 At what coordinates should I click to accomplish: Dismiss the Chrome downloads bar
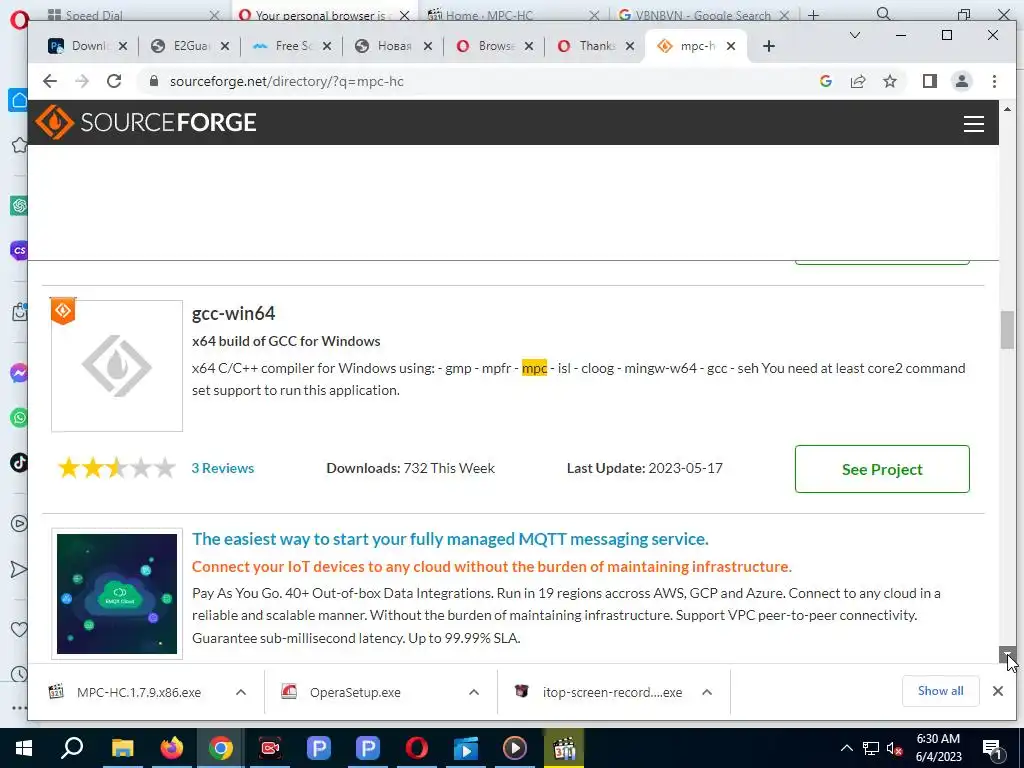997,691
